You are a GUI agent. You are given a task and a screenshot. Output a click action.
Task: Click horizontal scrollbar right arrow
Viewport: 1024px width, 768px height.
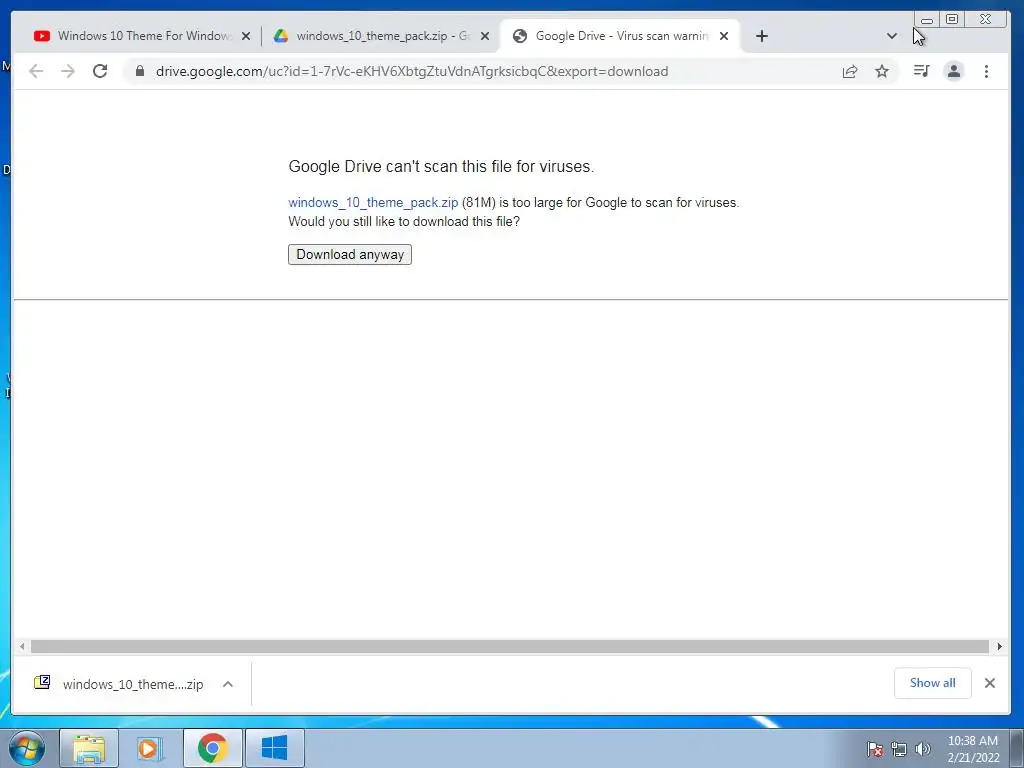(999, 647)
